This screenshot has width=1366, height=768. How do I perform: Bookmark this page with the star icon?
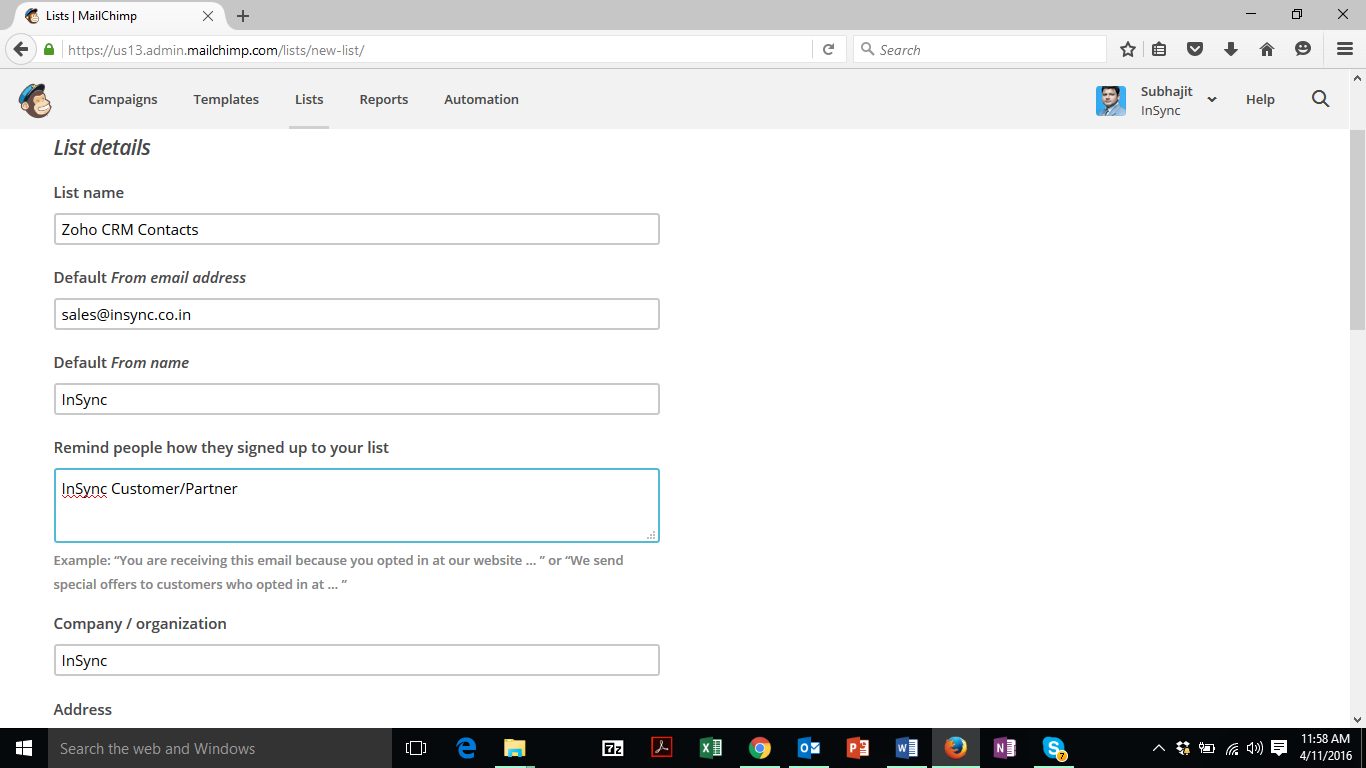click(x=1128, y=49)
